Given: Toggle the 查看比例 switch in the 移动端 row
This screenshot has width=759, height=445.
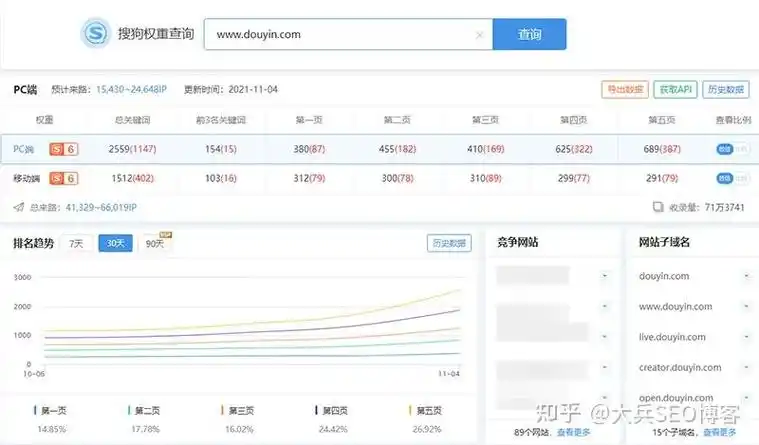Looking at the screenshot, I should [x=732, y=179].
